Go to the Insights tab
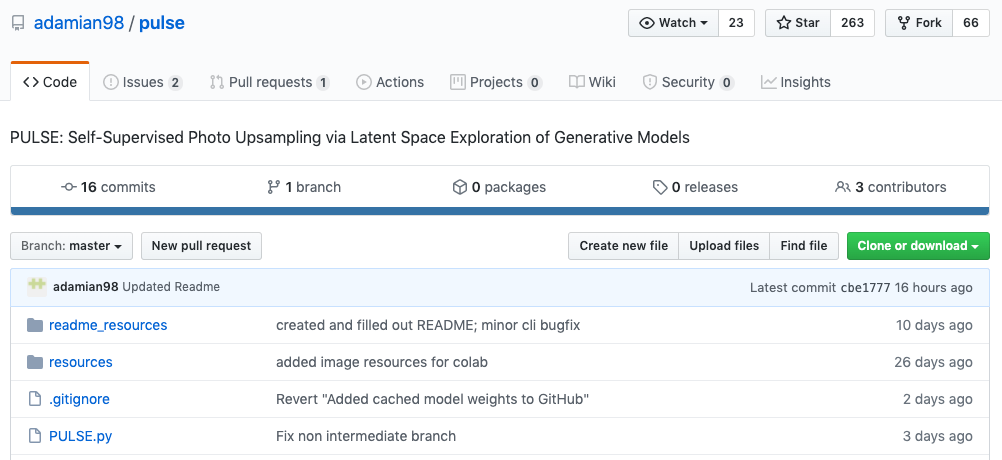Viewport: 1002px width, 460px height. (796, 82)
